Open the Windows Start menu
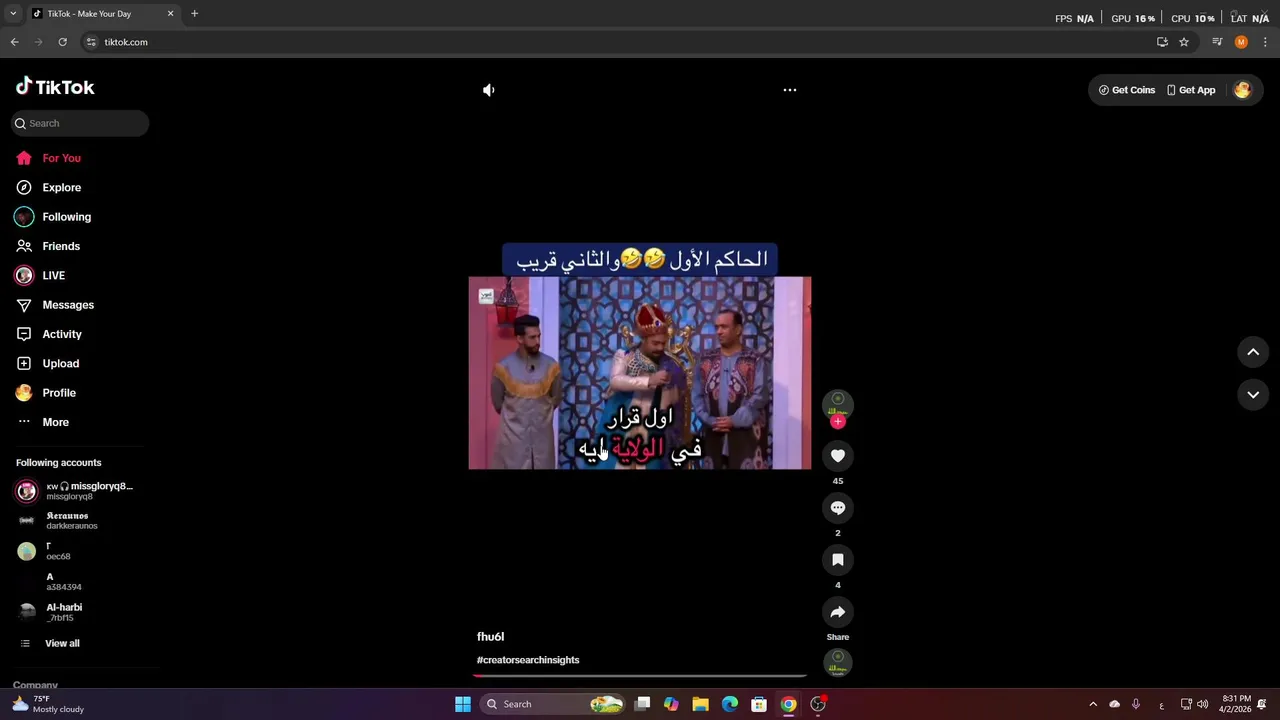Image resolution: width=1280 pixels, height=720 pixels. click(463, 704)
